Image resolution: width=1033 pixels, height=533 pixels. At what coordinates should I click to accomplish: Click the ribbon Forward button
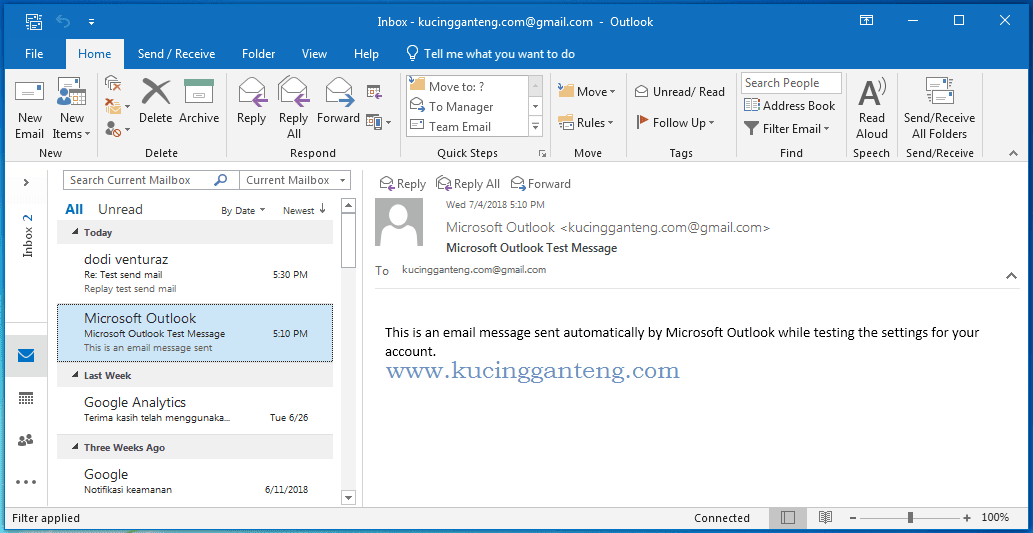tap(338, 101)
